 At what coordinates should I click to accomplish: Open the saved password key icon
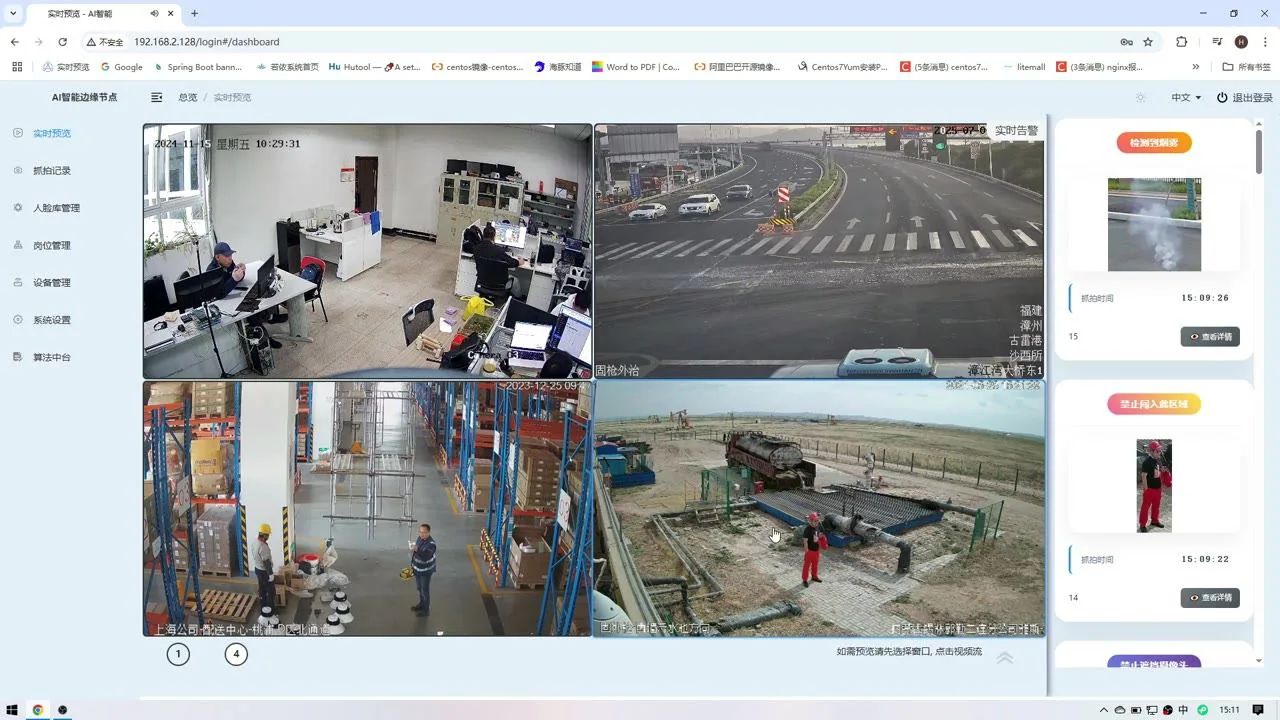click(1126, 42)
